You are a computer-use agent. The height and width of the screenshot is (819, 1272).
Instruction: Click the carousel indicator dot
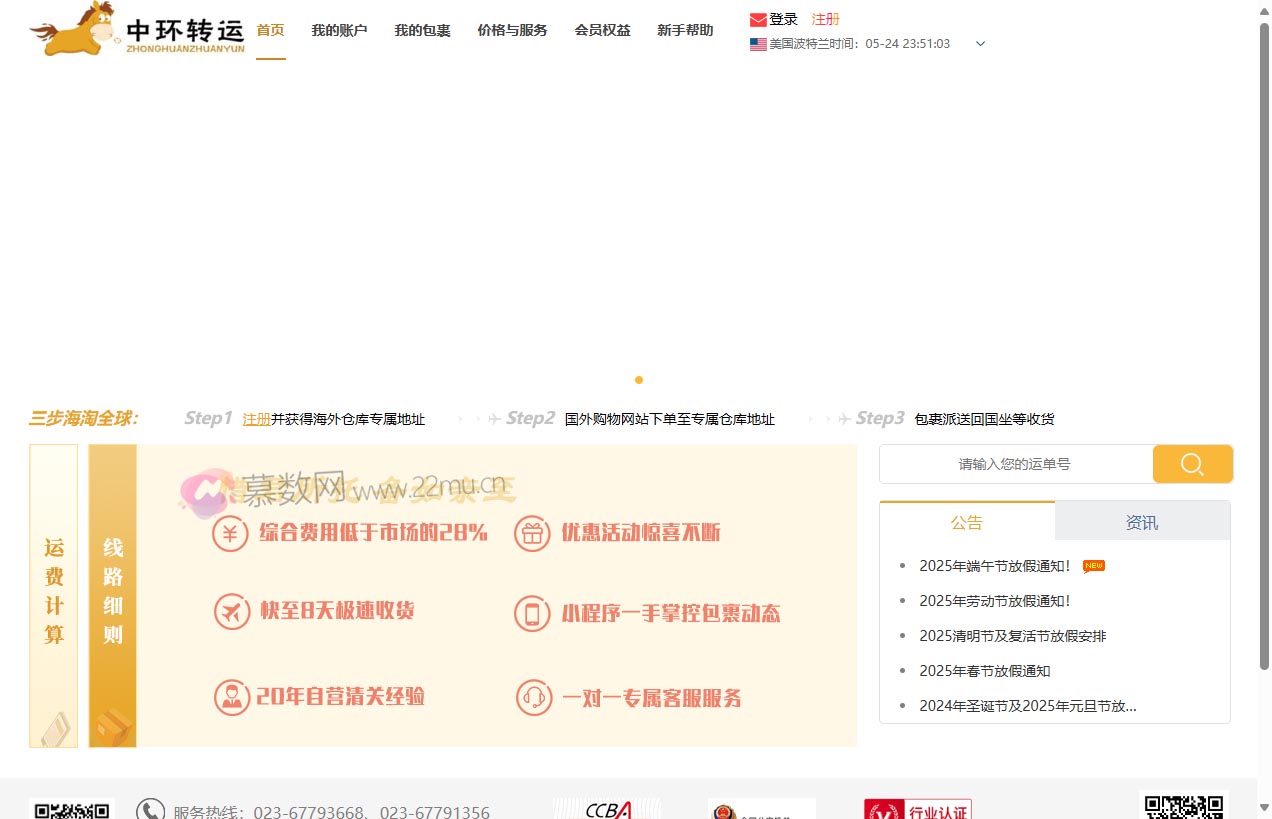pos(639,380)
